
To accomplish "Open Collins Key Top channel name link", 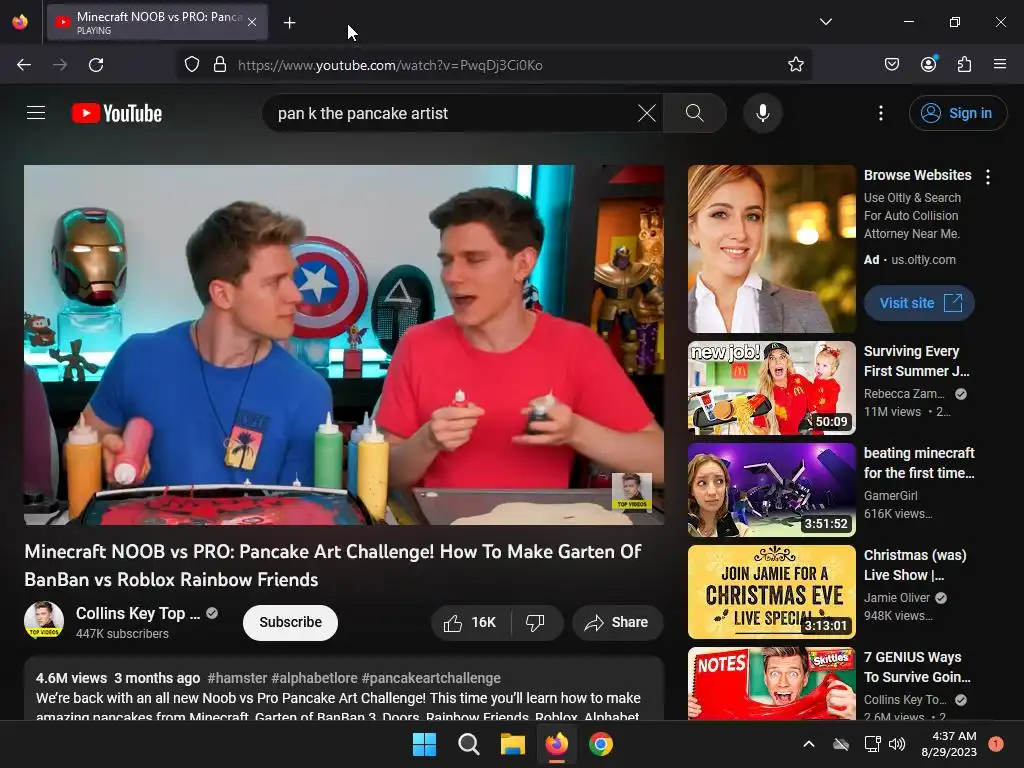I will (x=138, y=613).
